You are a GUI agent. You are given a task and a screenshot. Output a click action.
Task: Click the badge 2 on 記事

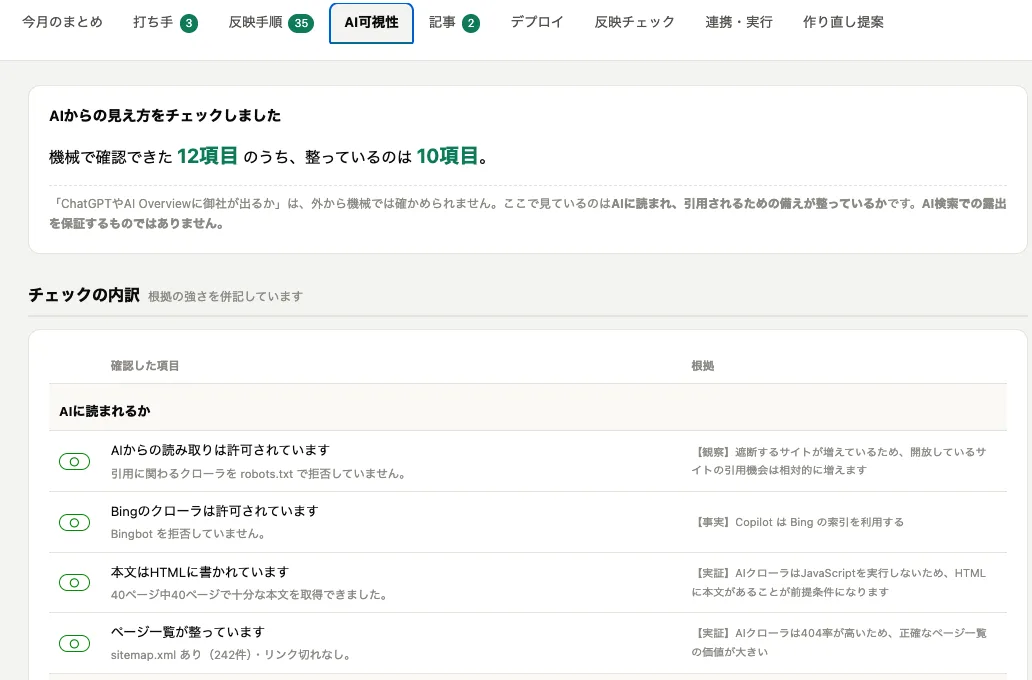pos(471,24)
